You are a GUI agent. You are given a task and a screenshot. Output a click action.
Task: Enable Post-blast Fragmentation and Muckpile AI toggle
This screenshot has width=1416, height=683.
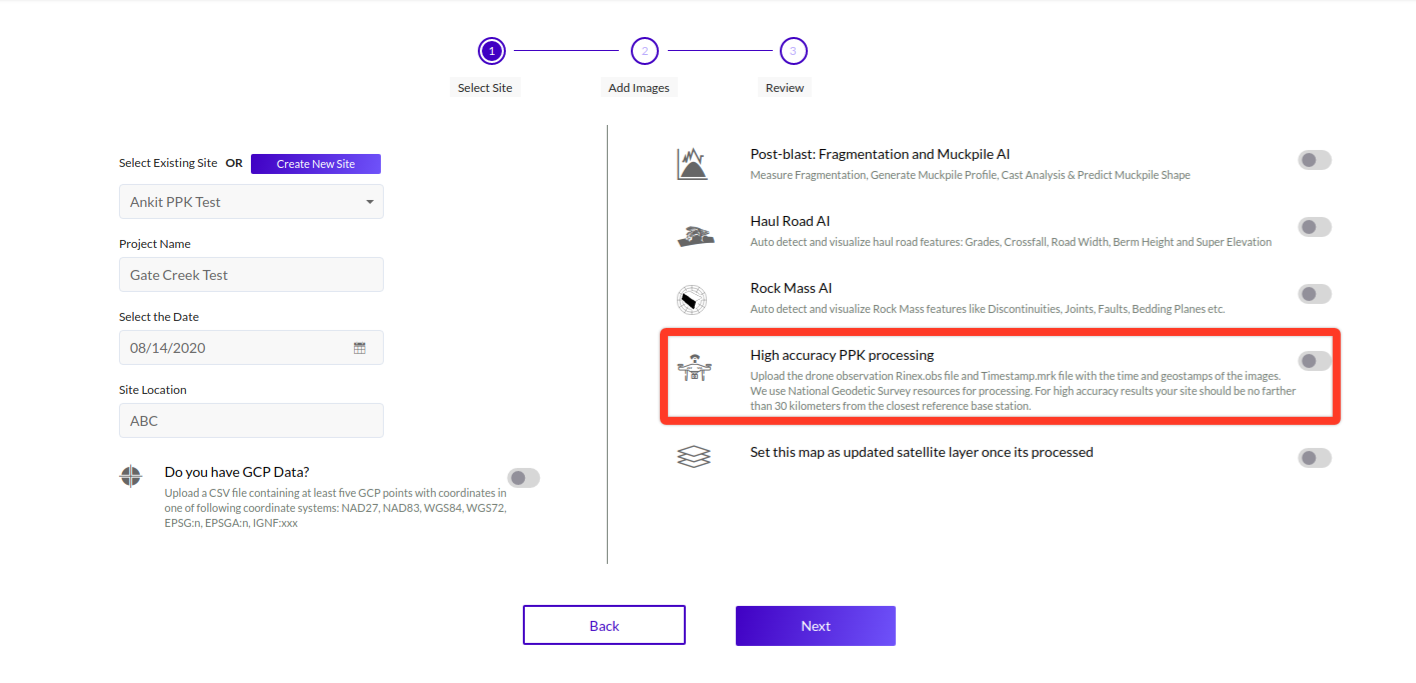pyautogui.click(x=1314, y=160)
